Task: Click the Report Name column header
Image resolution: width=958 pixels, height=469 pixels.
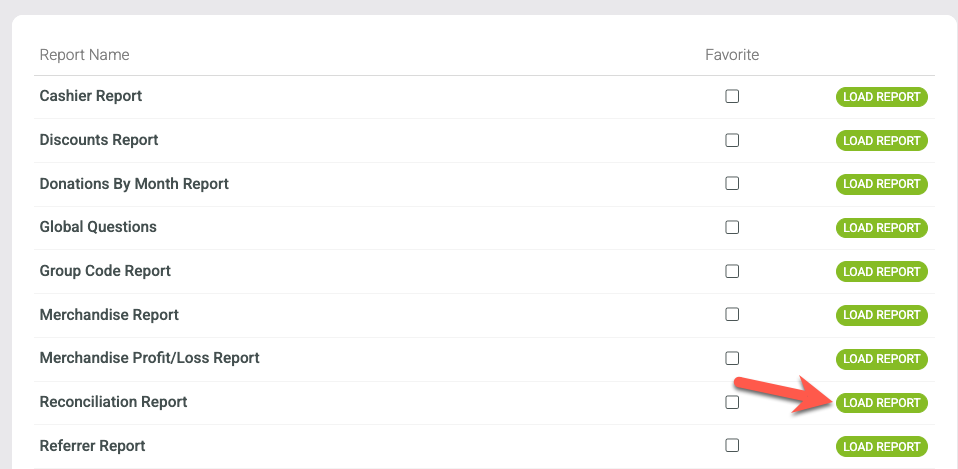Action: [x=84, y=55]
